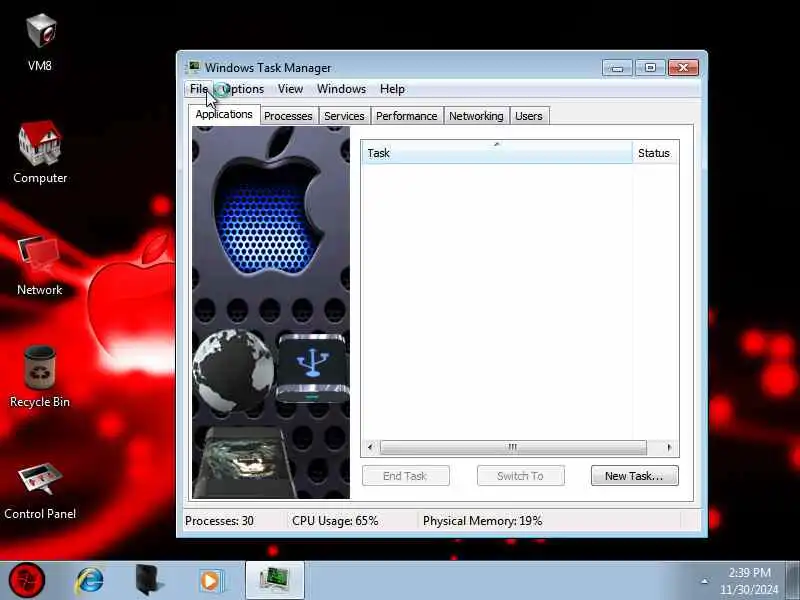Select the Network desktop icon

(40, 265)
